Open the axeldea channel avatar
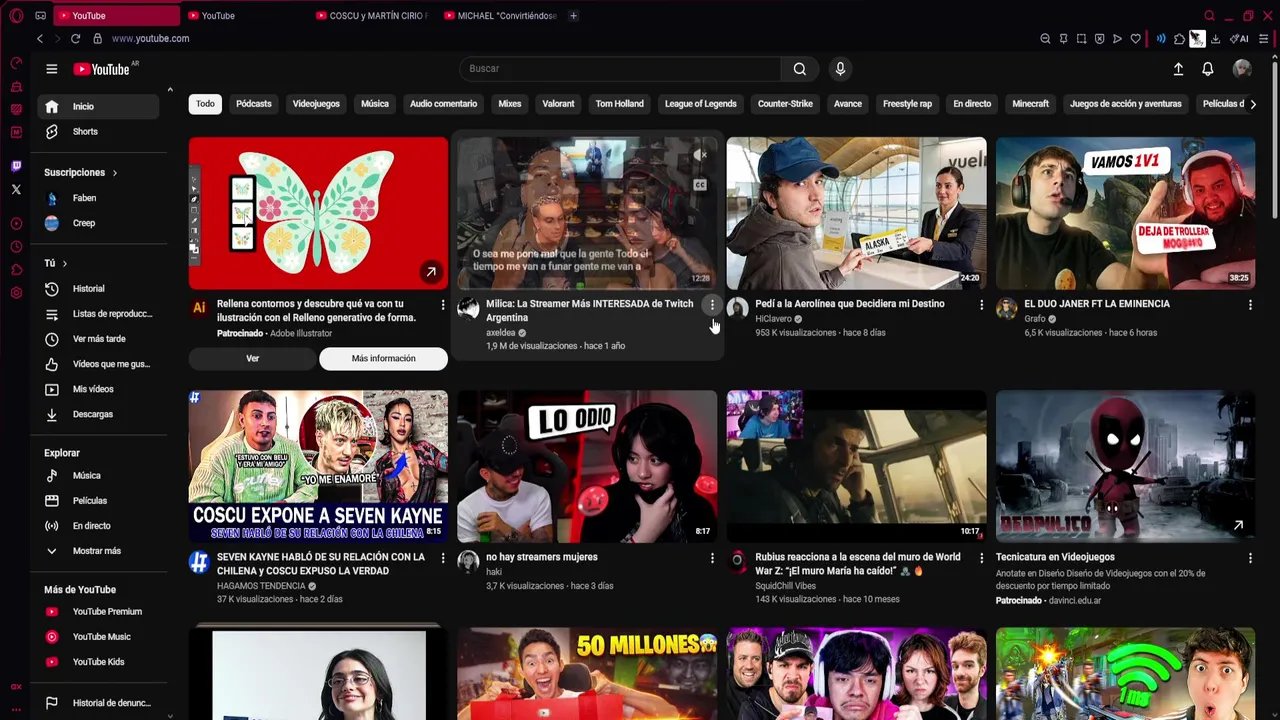This screenshot has height=720, width=1280. pos(468,308)
